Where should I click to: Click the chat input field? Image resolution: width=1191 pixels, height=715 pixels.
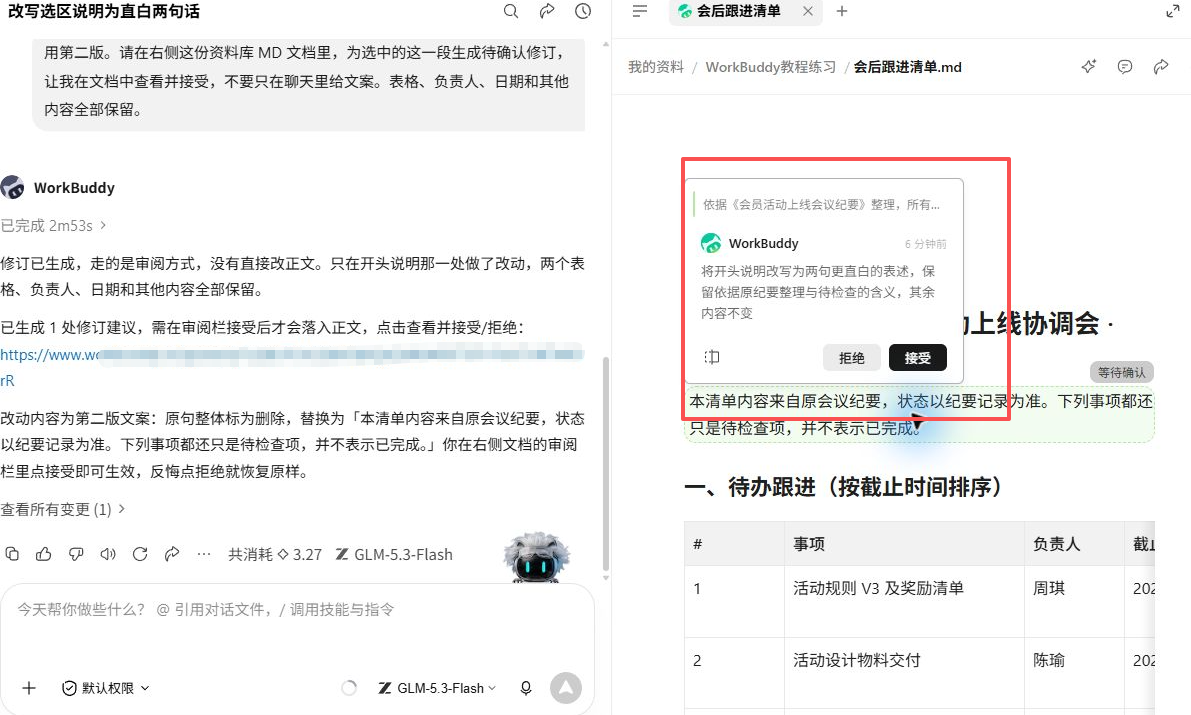click(x=297, y=609)
